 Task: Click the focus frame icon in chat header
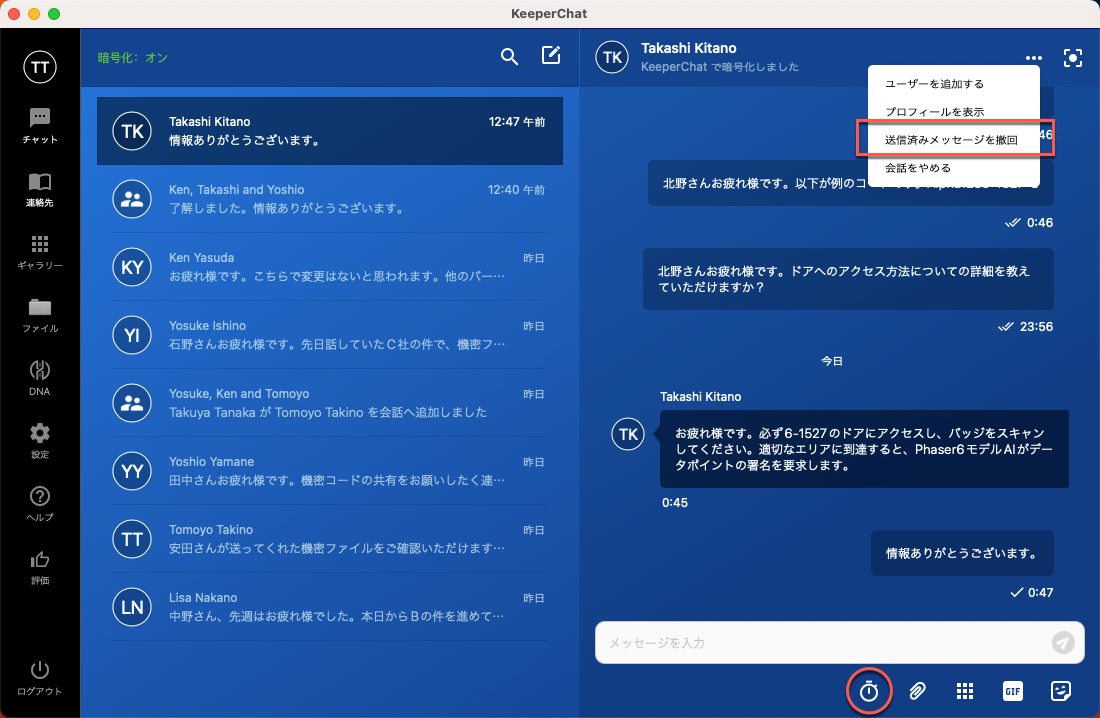[1073, 58]
